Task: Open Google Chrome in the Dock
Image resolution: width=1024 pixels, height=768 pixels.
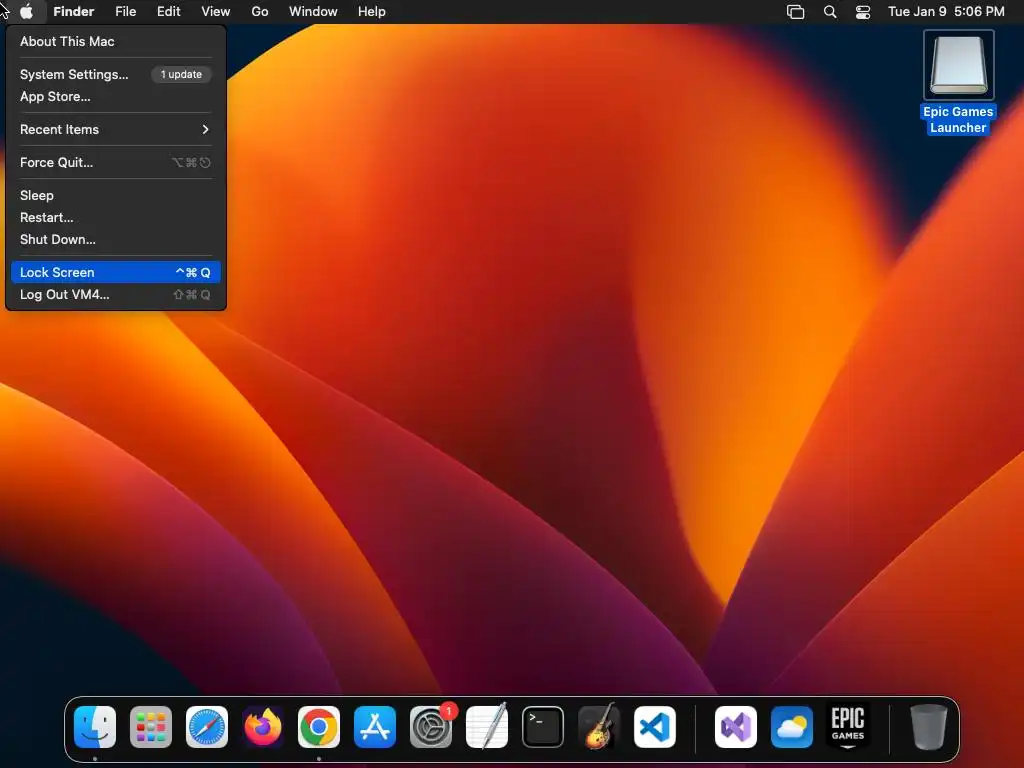Action: [319, 727]
